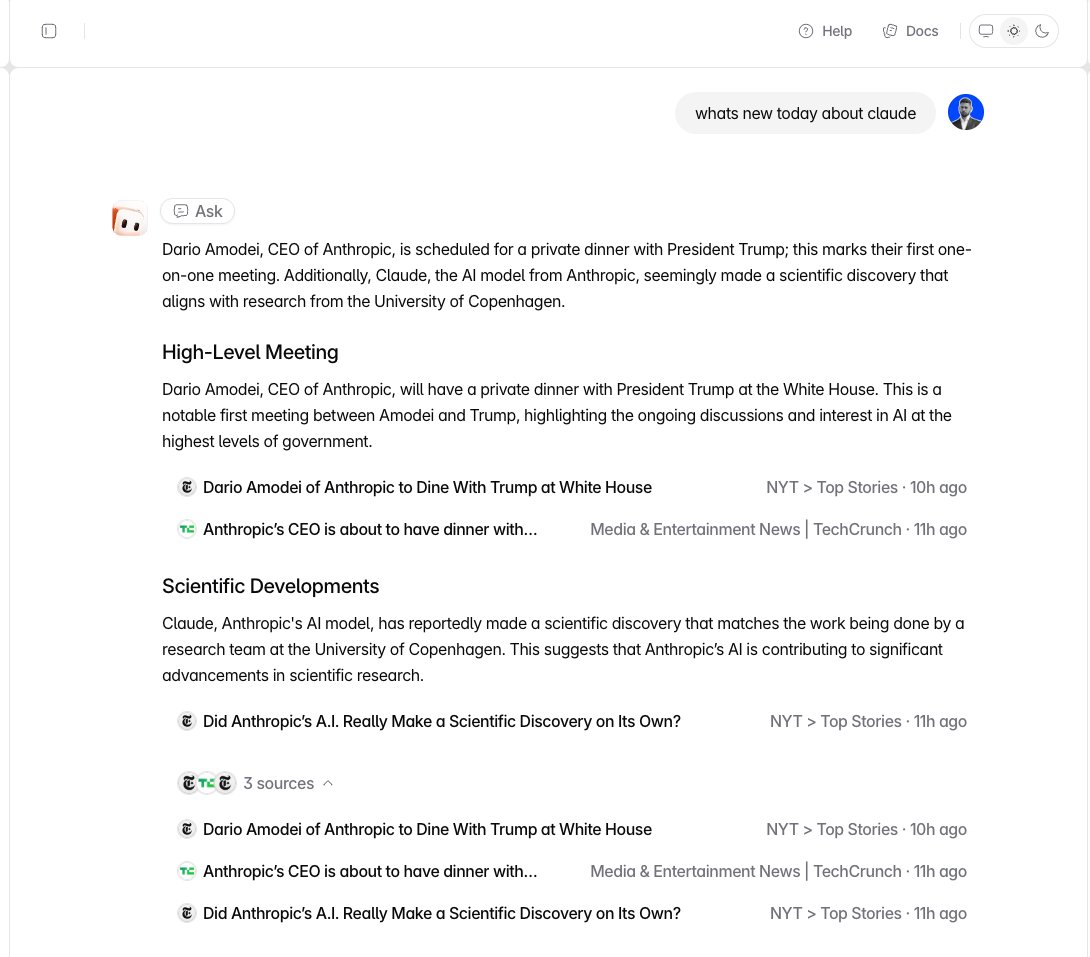Click 'NYT > Top Stories · 10h ago' first occurrence

(x=866, y=487)
